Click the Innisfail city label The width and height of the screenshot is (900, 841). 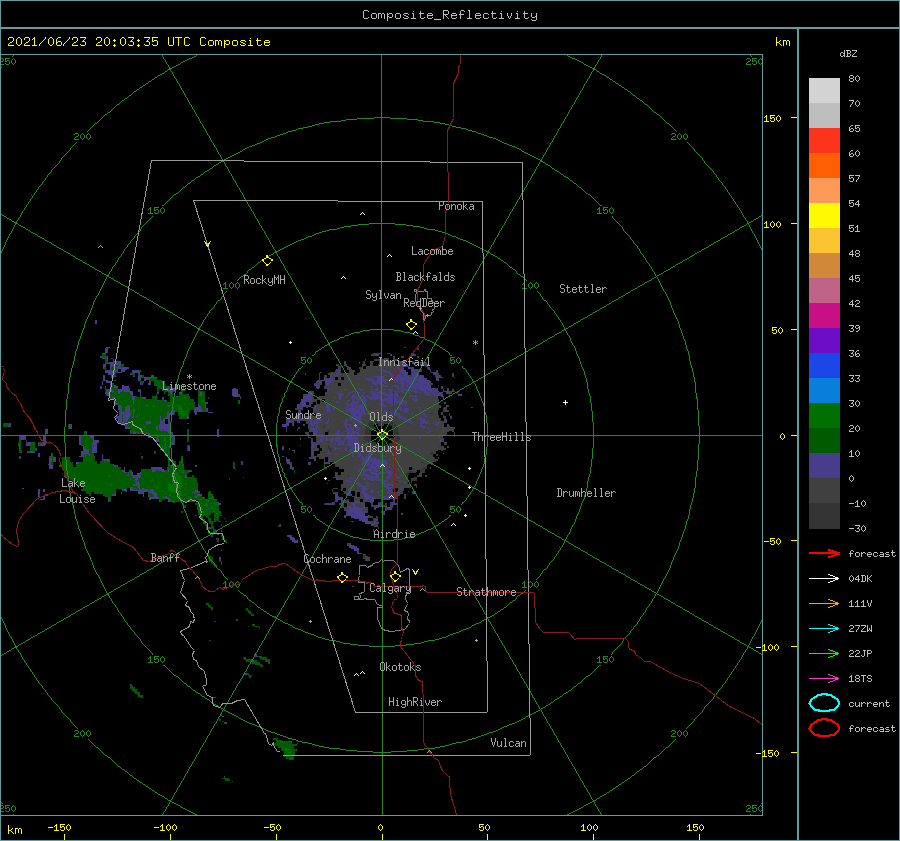[x=404, y=362]
